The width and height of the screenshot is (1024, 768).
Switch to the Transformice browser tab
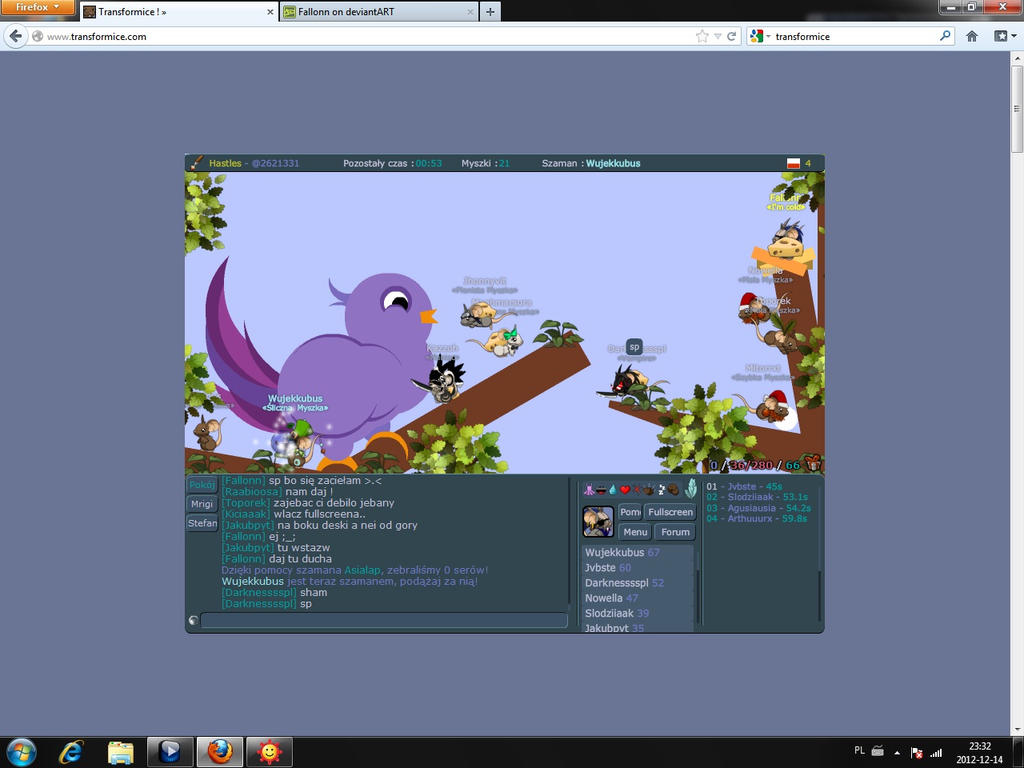[x=178, y=12]
